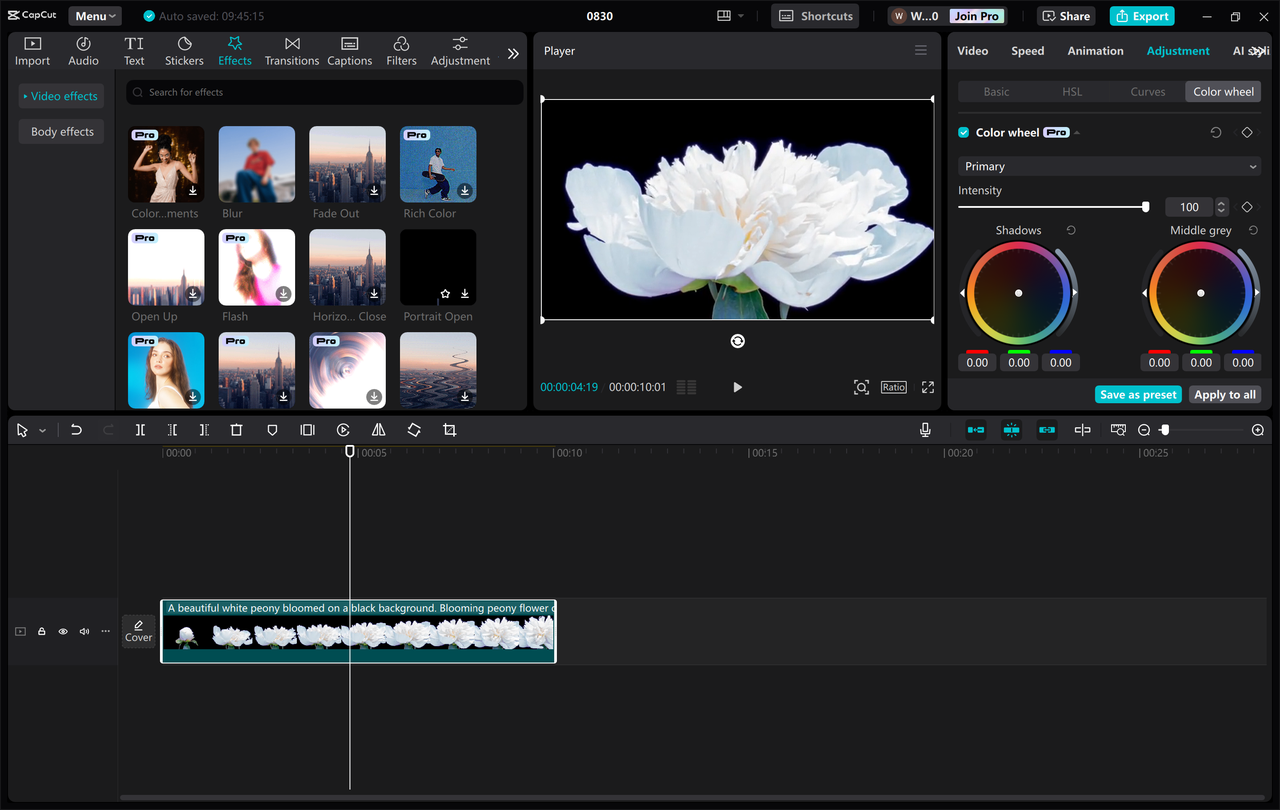Open the selection tool dropdown arrow

coord(42,429)
